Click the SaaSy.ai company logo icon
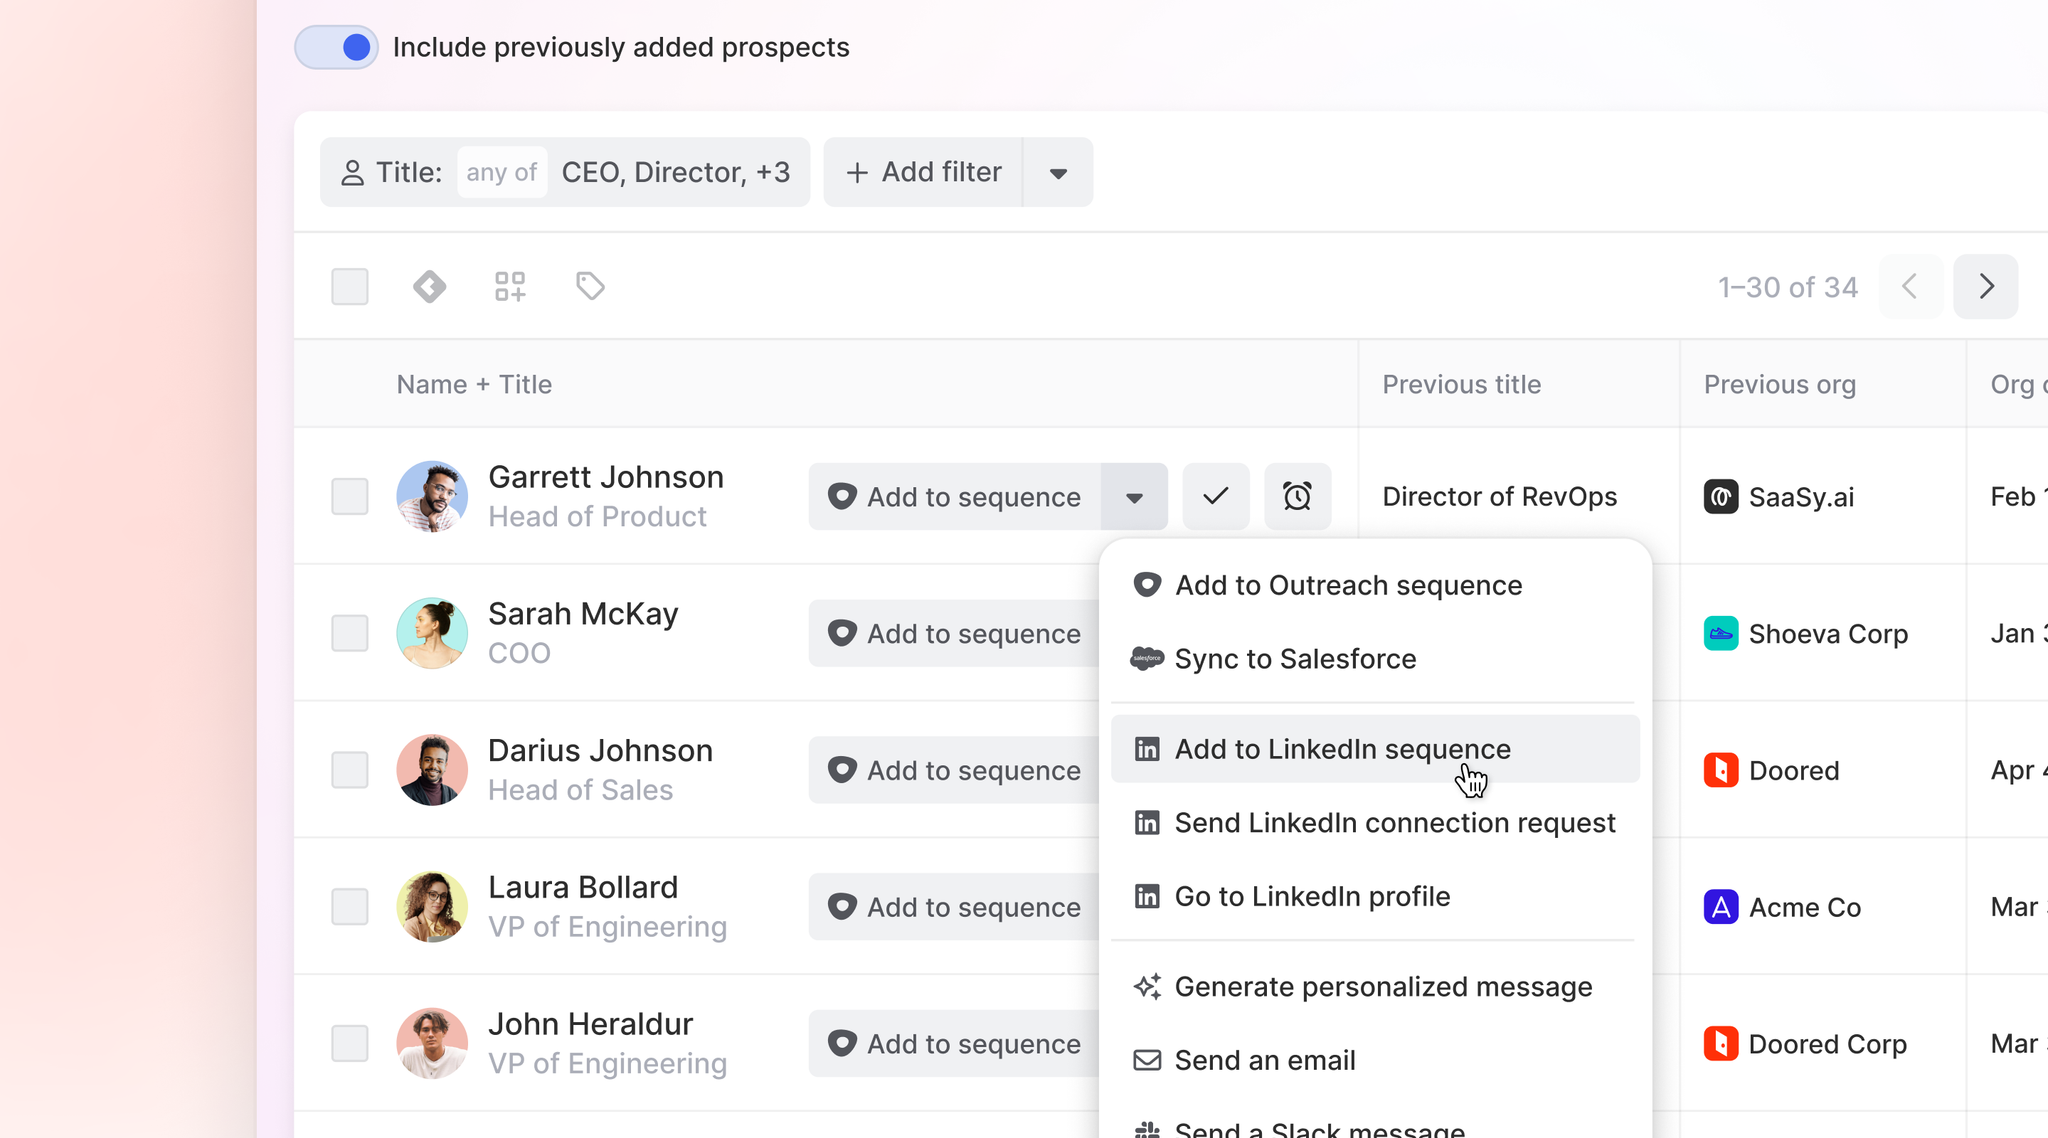 click(1720, 497)
